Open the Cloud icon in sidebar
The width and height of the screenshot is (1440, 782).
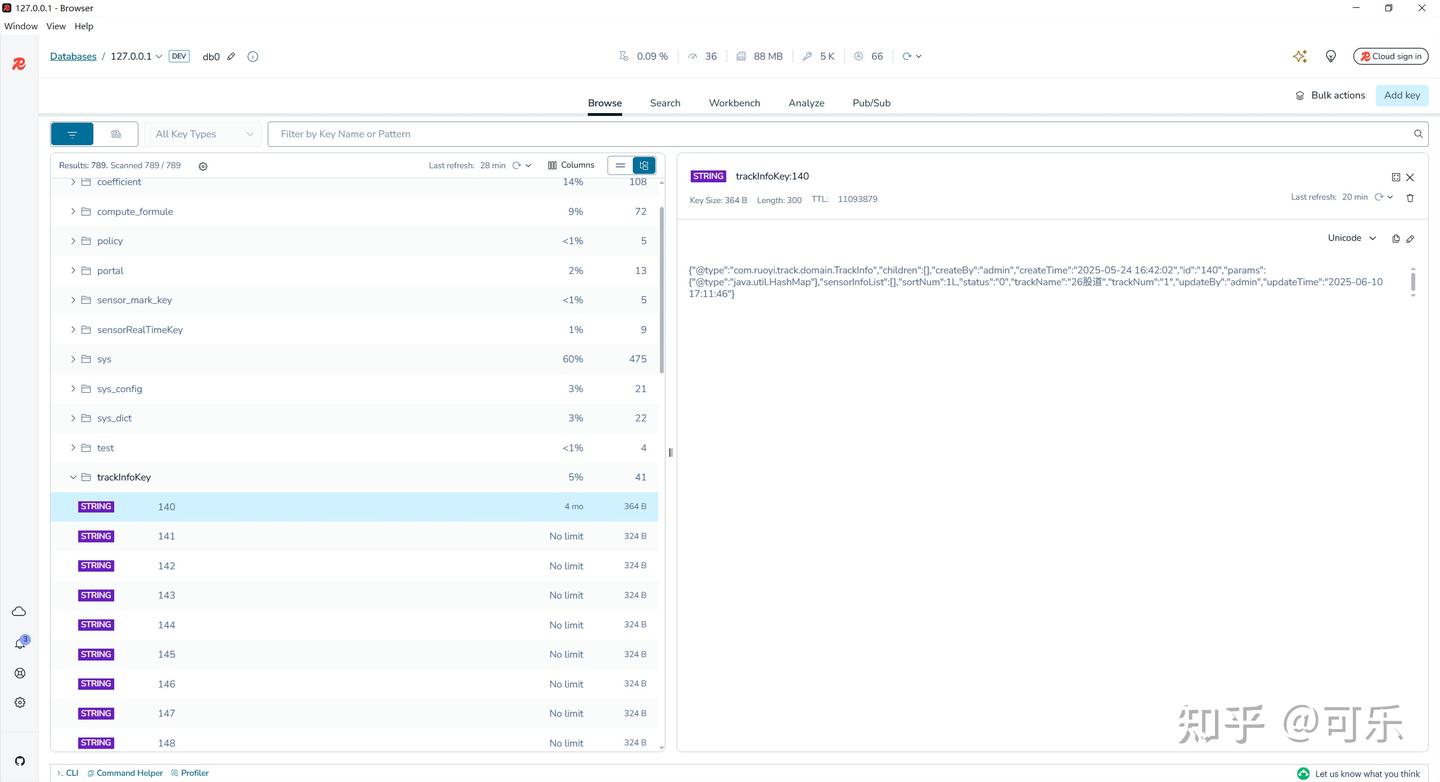19,612
